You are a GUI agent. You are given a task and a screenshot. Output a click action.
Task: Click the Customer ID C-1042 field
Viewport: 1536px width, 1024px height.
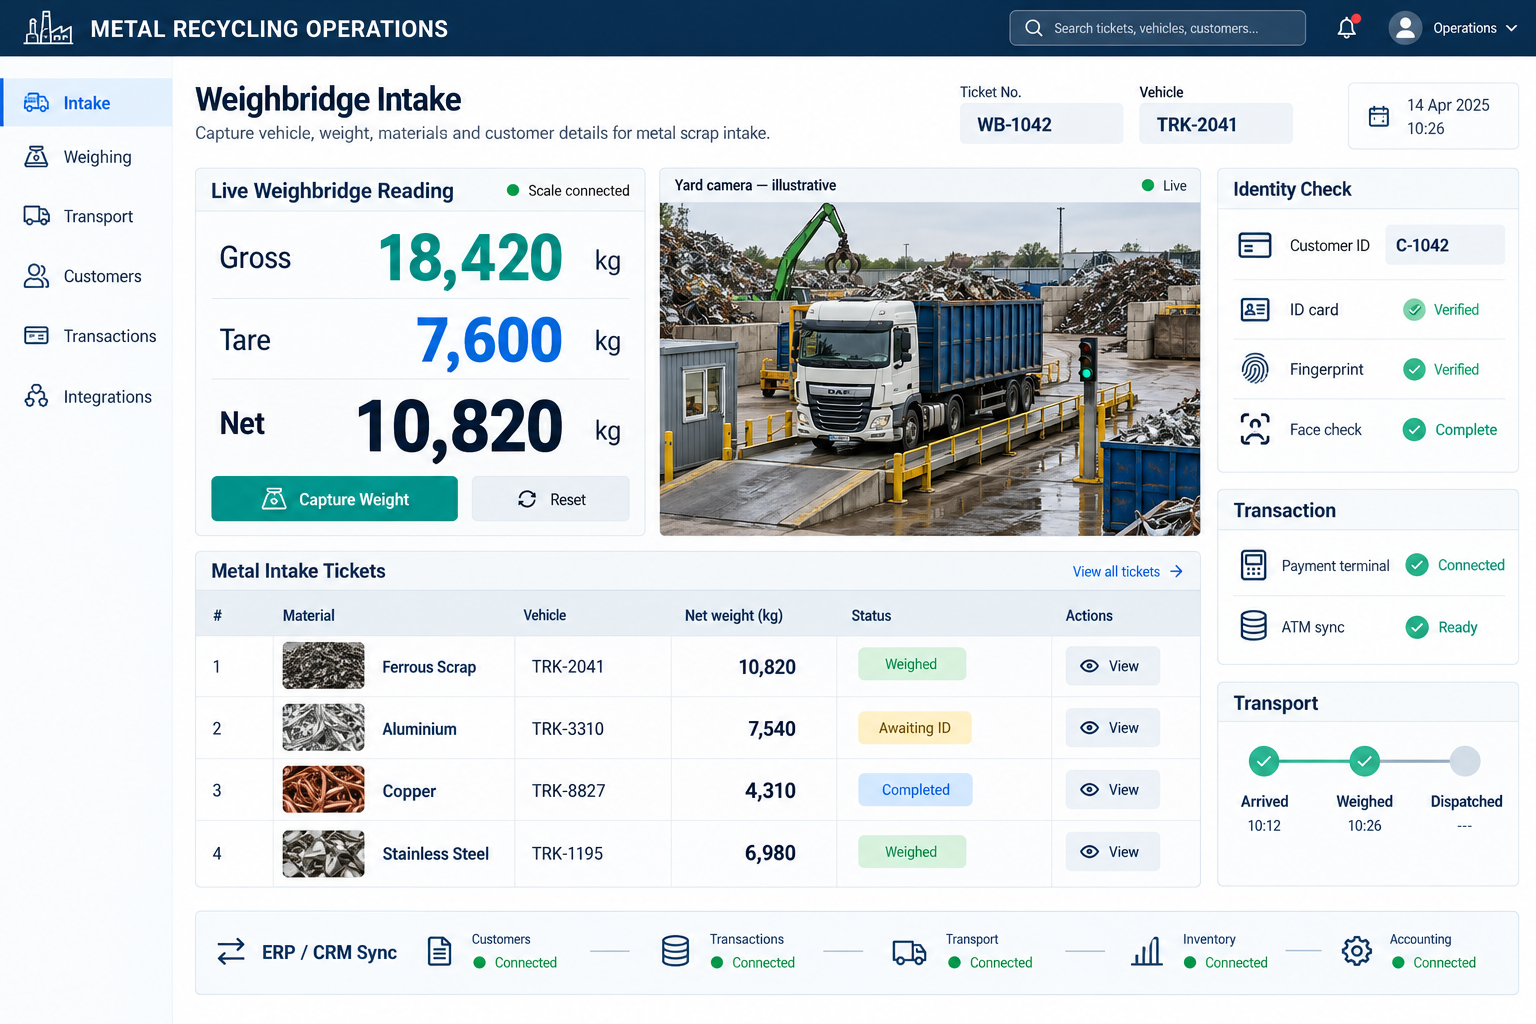(x=1445, y=245)
